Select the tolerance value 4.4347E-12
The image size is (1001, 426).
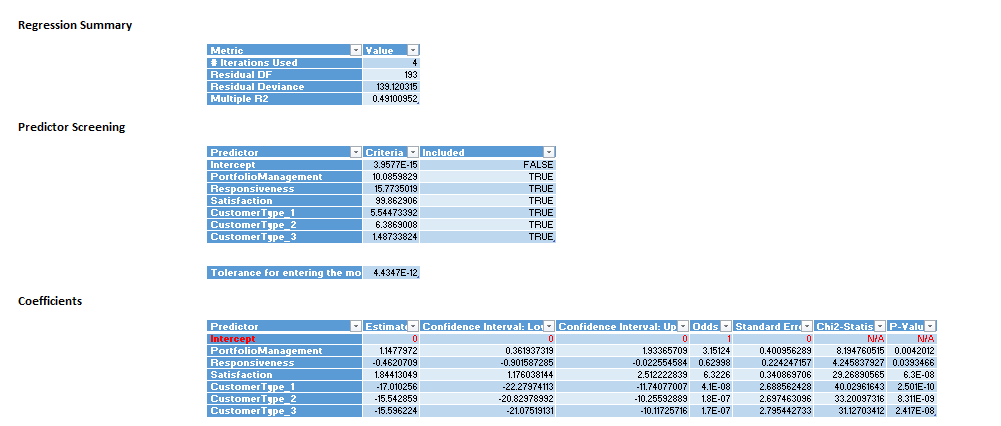391,273
